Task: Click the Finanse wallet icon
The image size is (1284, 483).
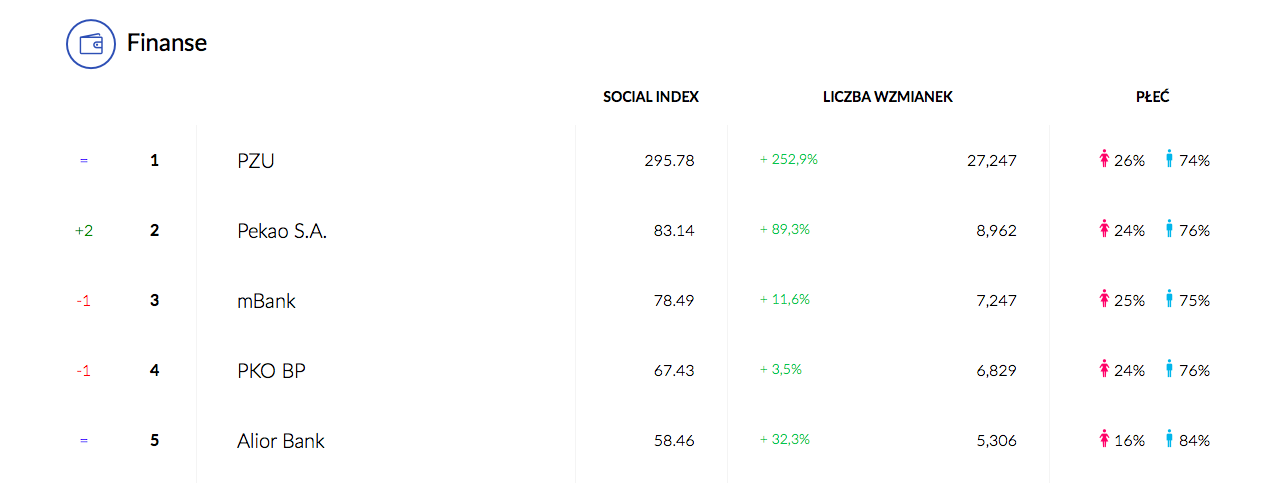Action: [x=91, y=44]
